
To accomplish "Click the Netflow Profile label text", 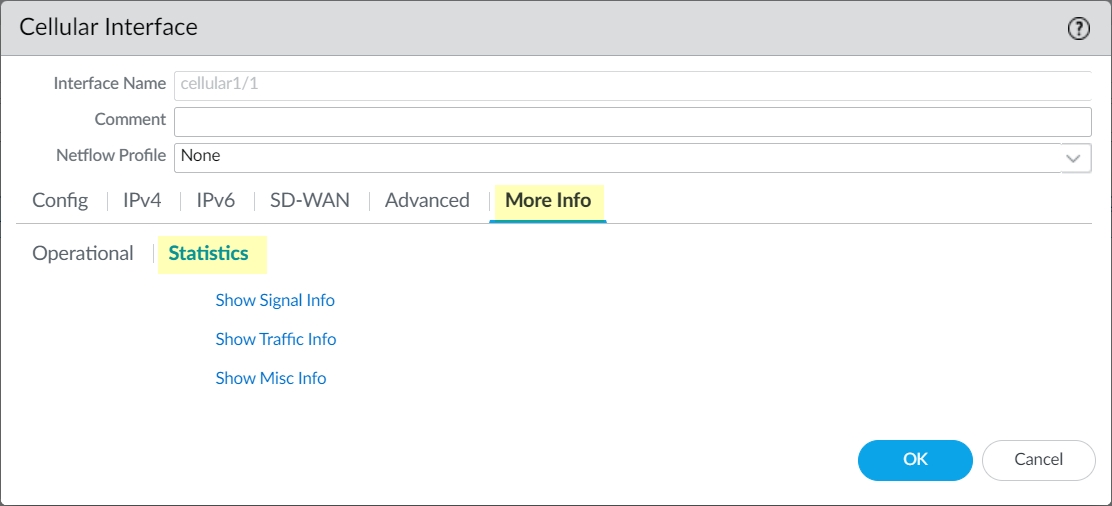I will pyautogui.click(x=111, y=155).
